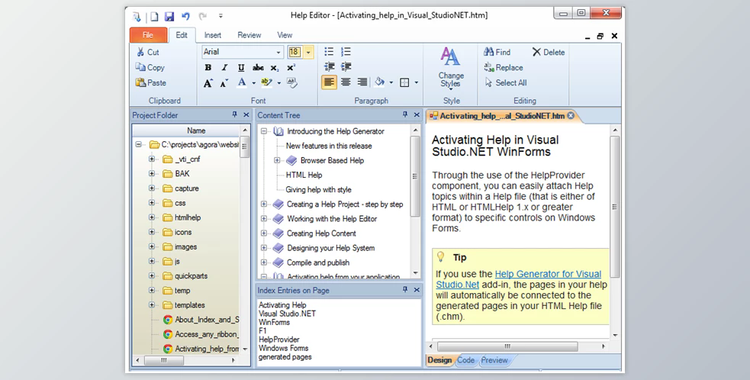Select the Giving help with style topic
Viewport: 750px width, 380px height.
319,190
